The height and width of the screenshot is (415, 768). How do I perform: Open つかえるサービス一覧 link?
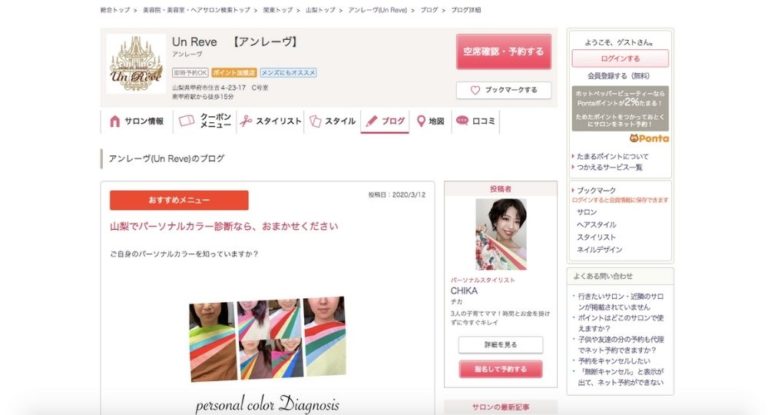pyautogui.click(x=610, y=167)
